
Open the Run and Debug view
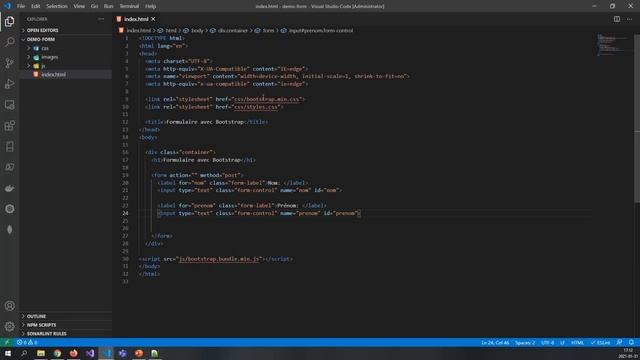[10, 84]
